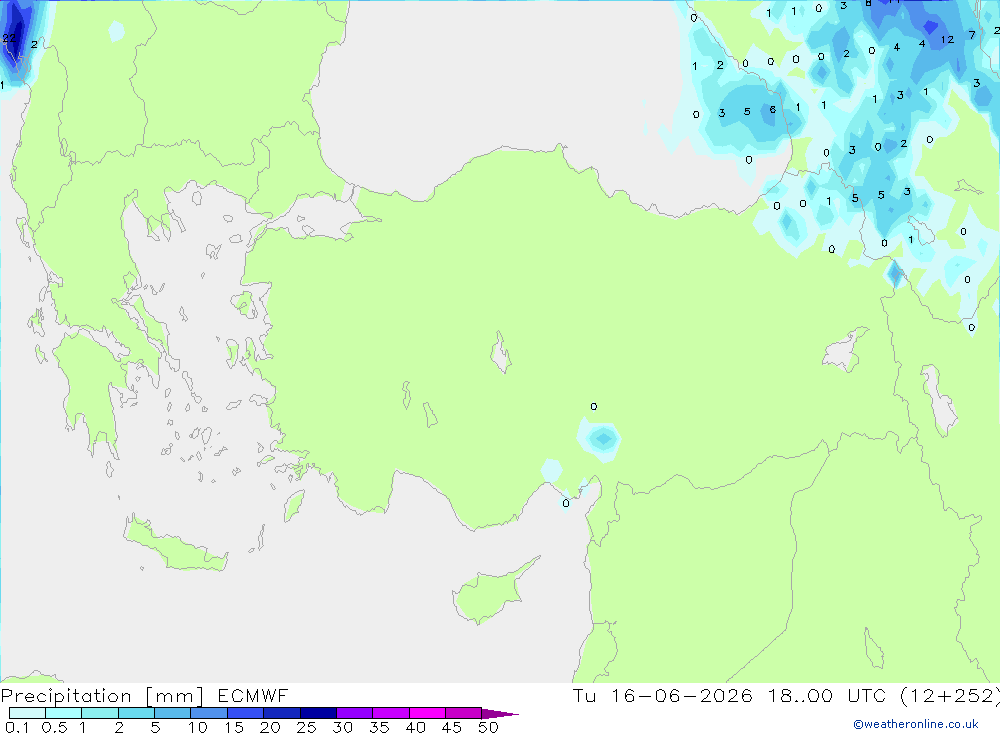Image resolution: width=1000 pixels, height=733 pixels.
Task: Click the 25–30 mm navy swatch
Action: [318, 713]
